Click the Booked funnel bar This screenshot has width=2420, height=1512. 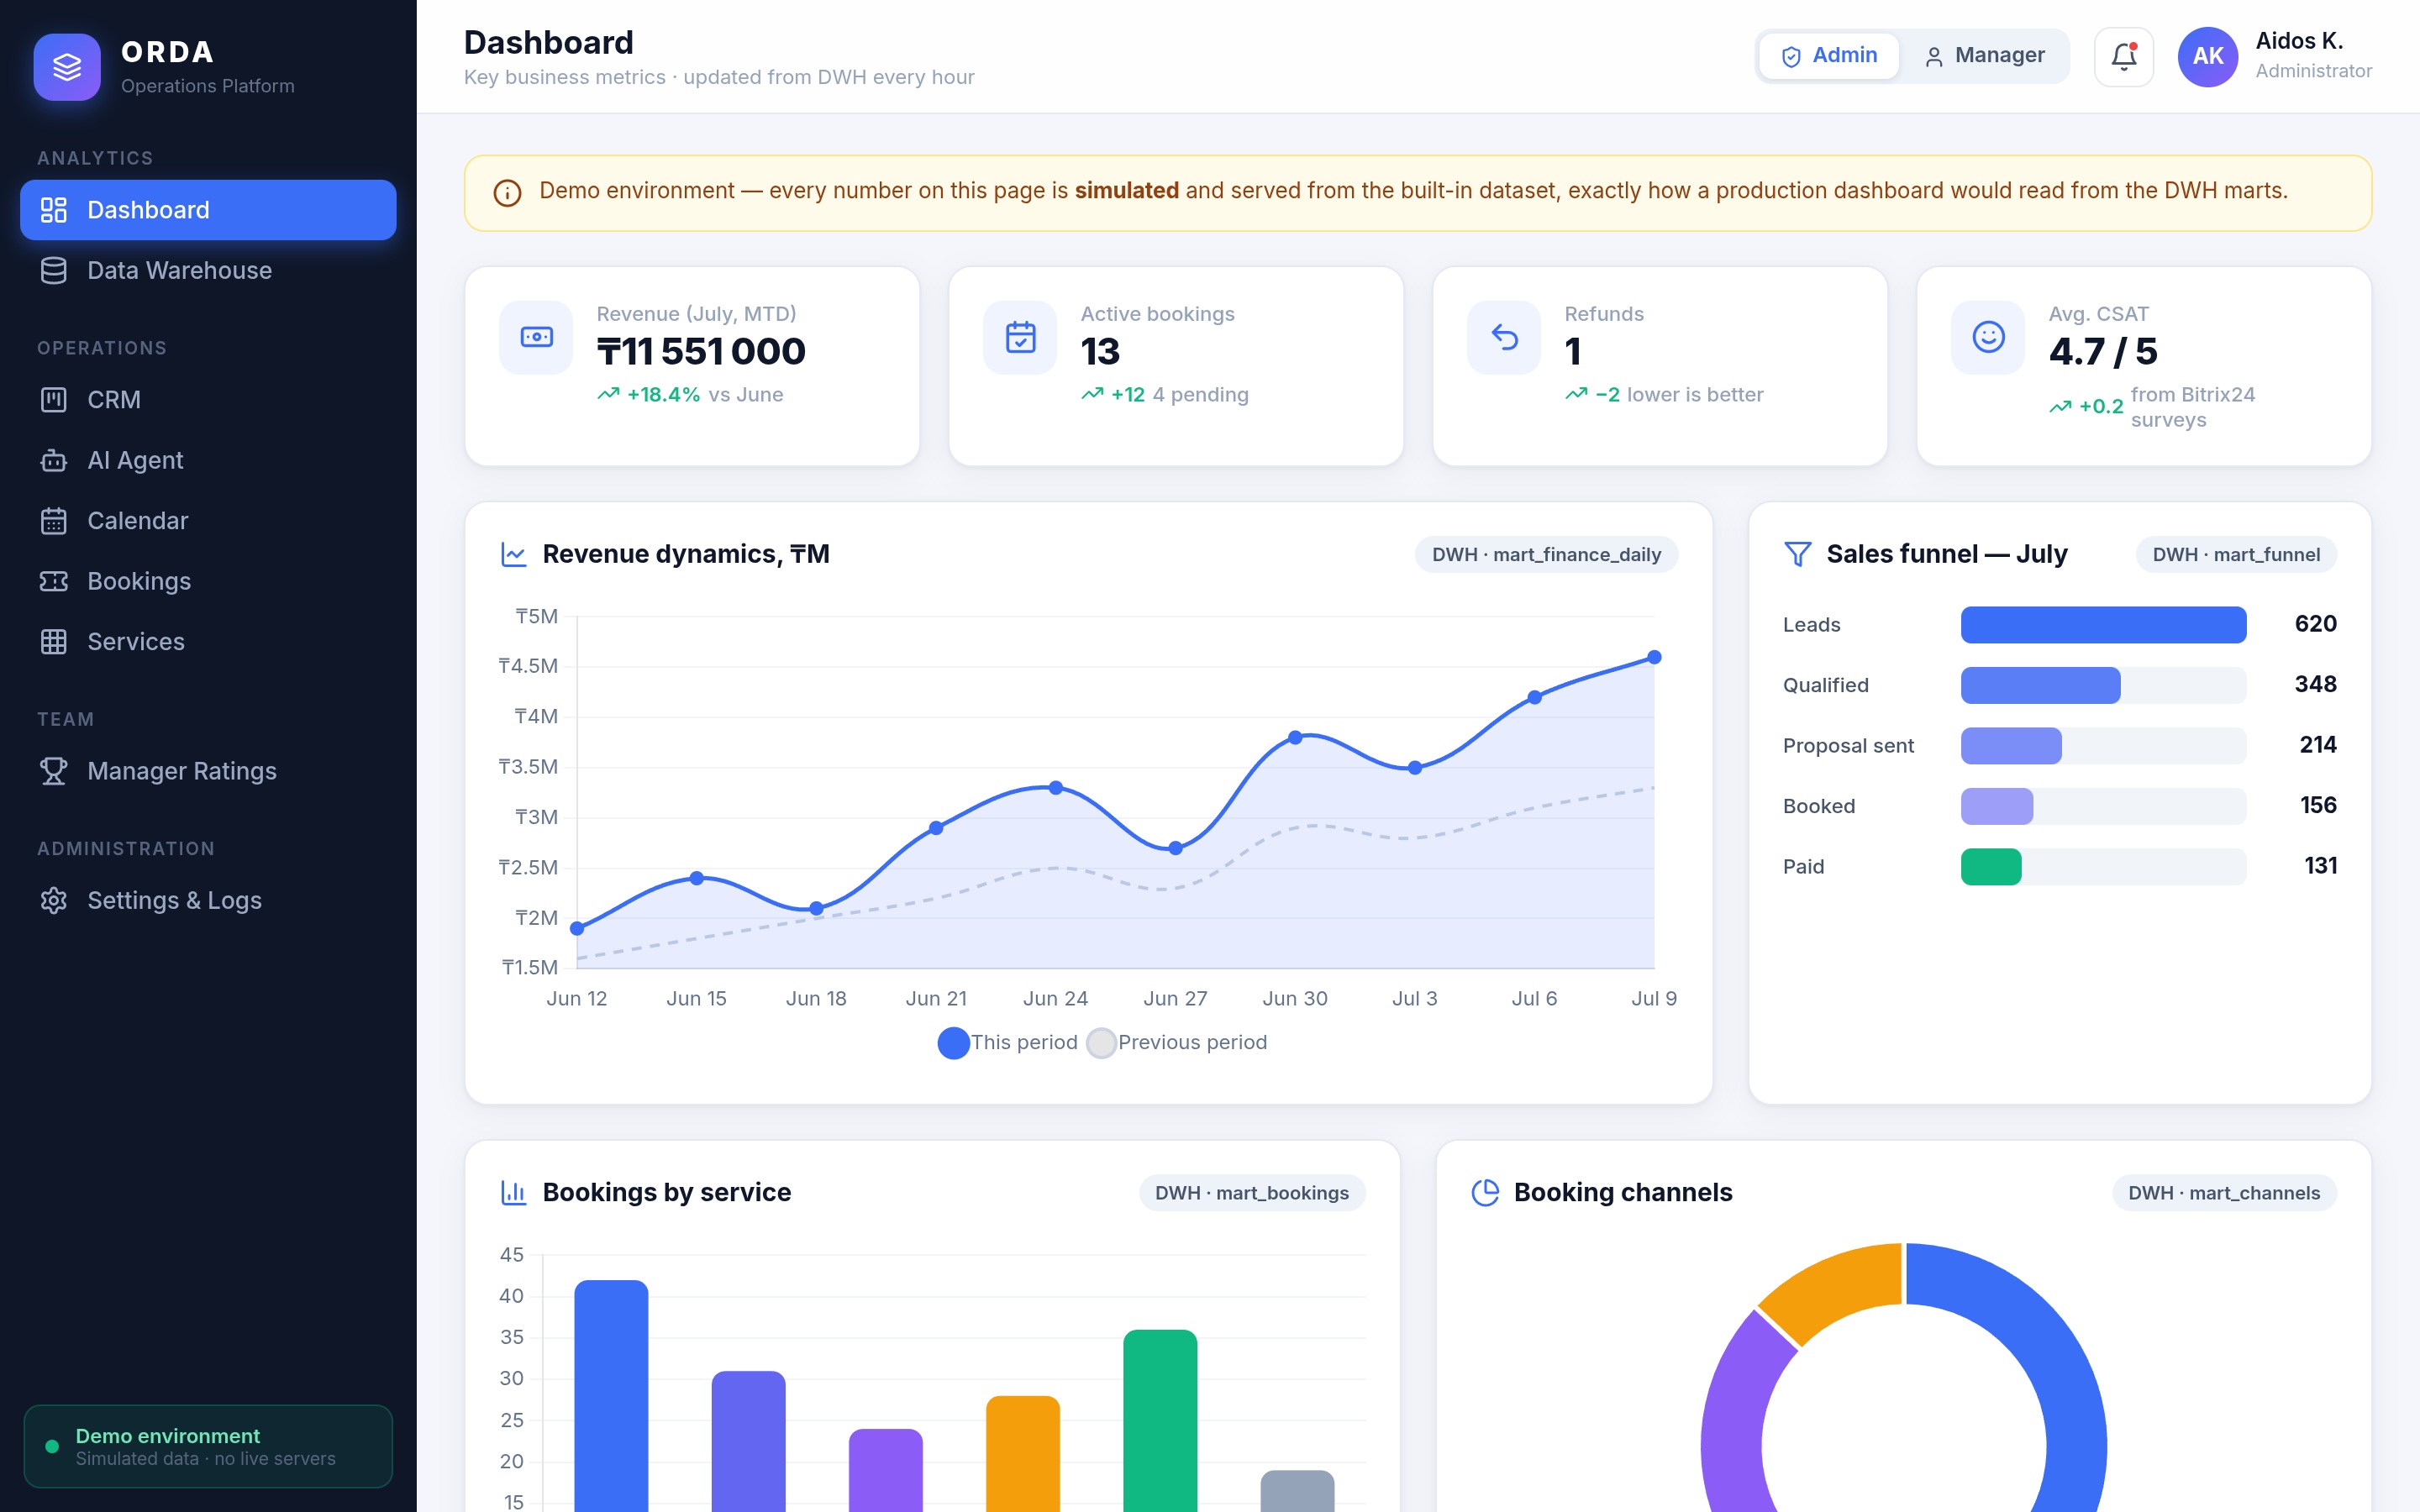pyautogui.click(x=1997, y=806)
